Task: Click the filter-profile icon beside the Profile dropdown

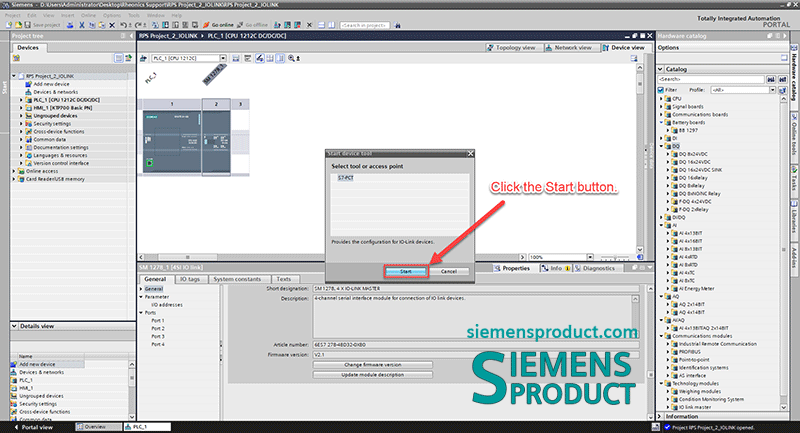Action: [782, 90]
